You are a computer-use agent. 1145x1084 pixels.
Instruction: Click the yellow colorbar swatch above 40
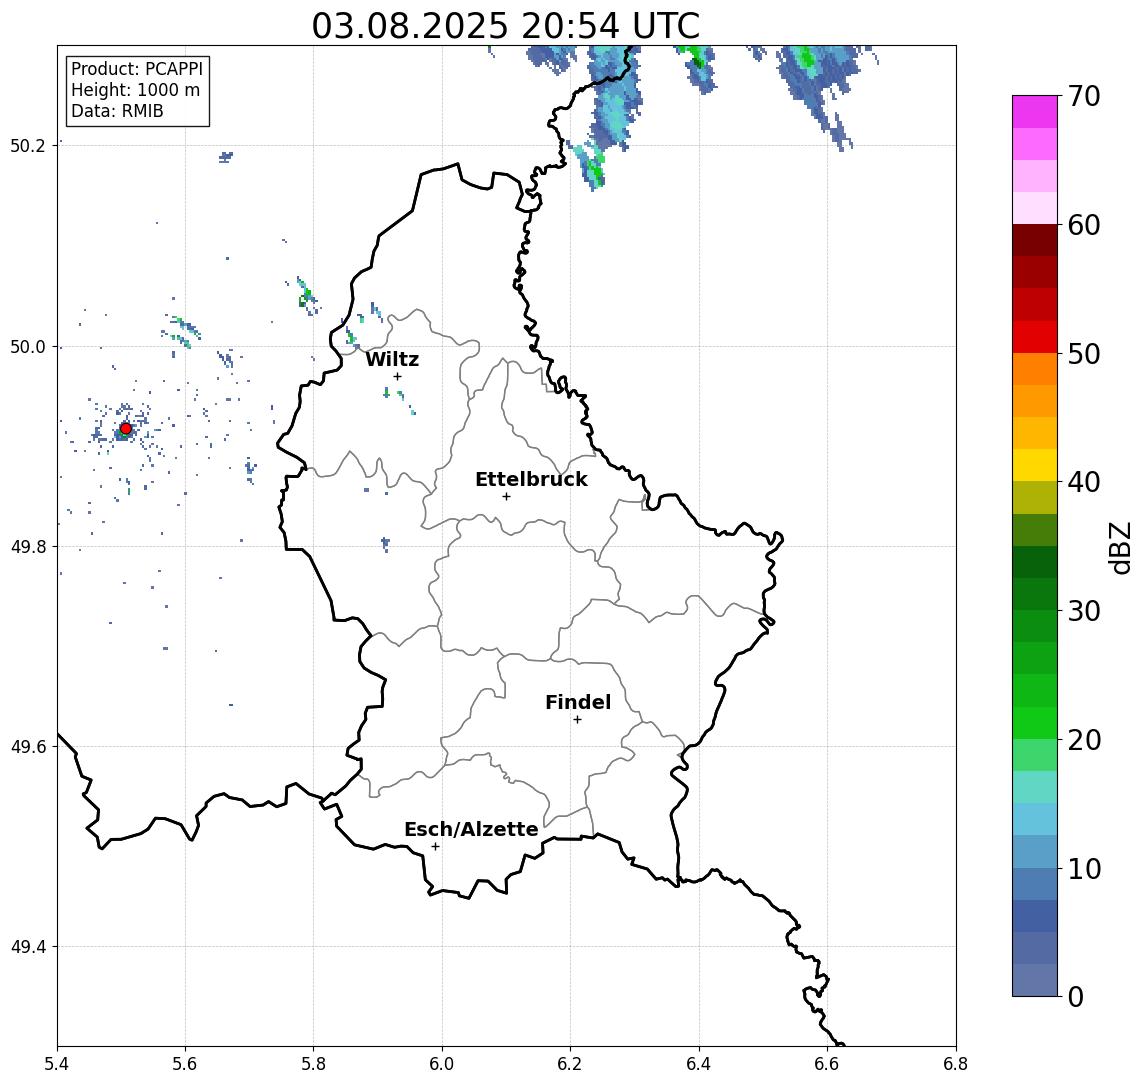(1035, 465)
